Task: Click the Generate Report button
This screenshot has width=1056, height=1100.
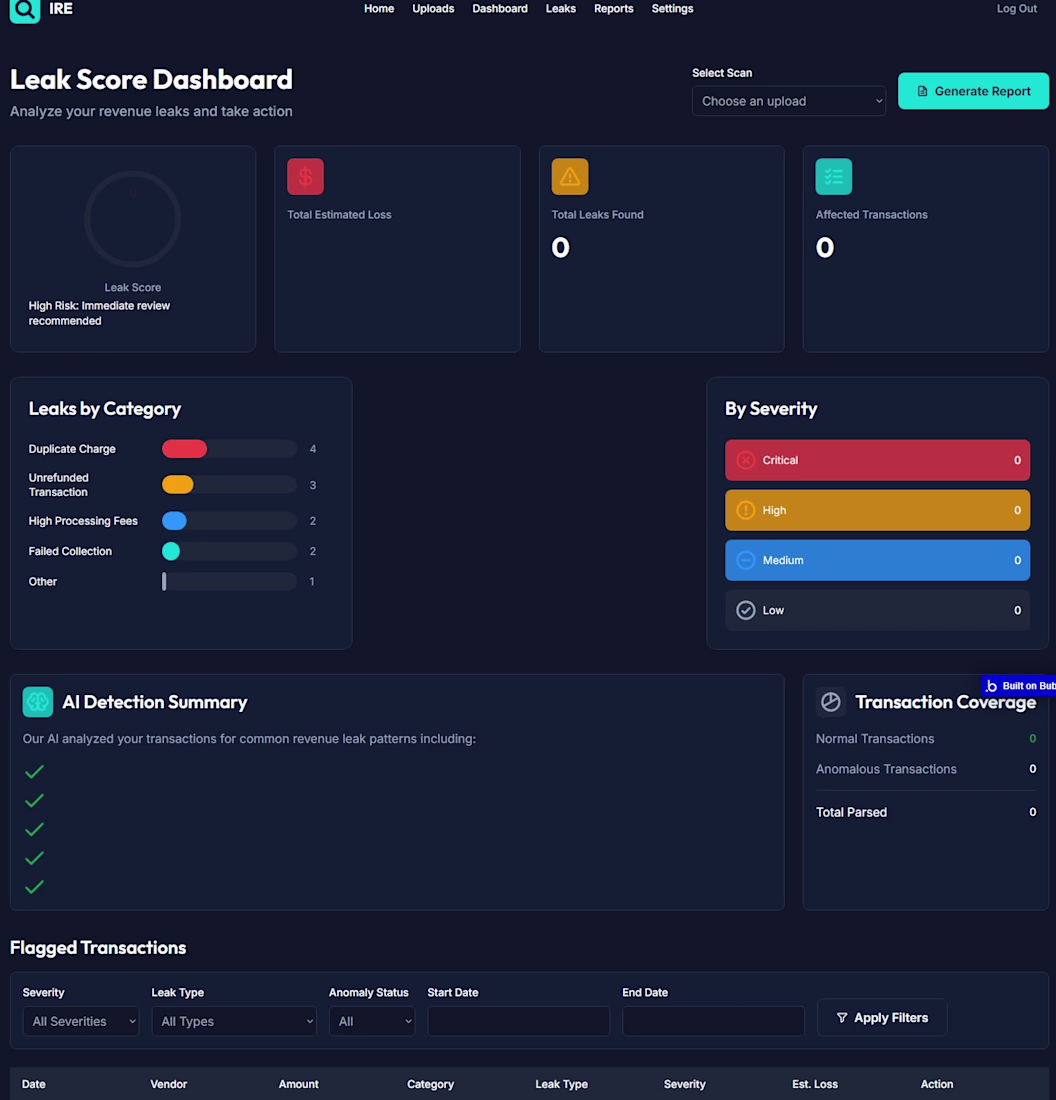Action: tap(973, 91)
